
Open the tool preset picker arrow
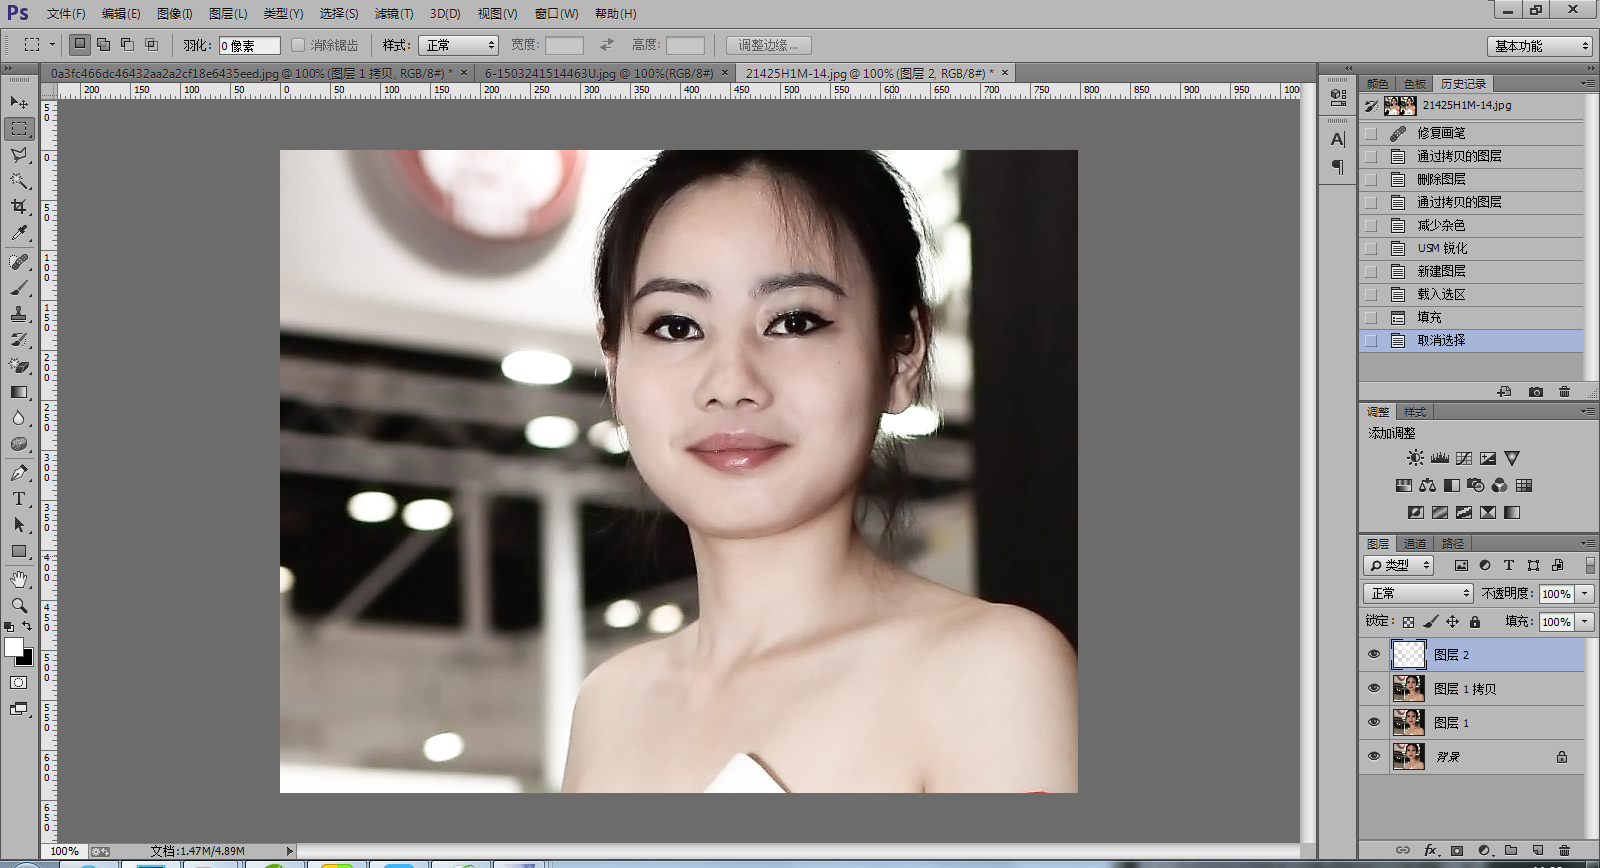click(x=52, y=45)
